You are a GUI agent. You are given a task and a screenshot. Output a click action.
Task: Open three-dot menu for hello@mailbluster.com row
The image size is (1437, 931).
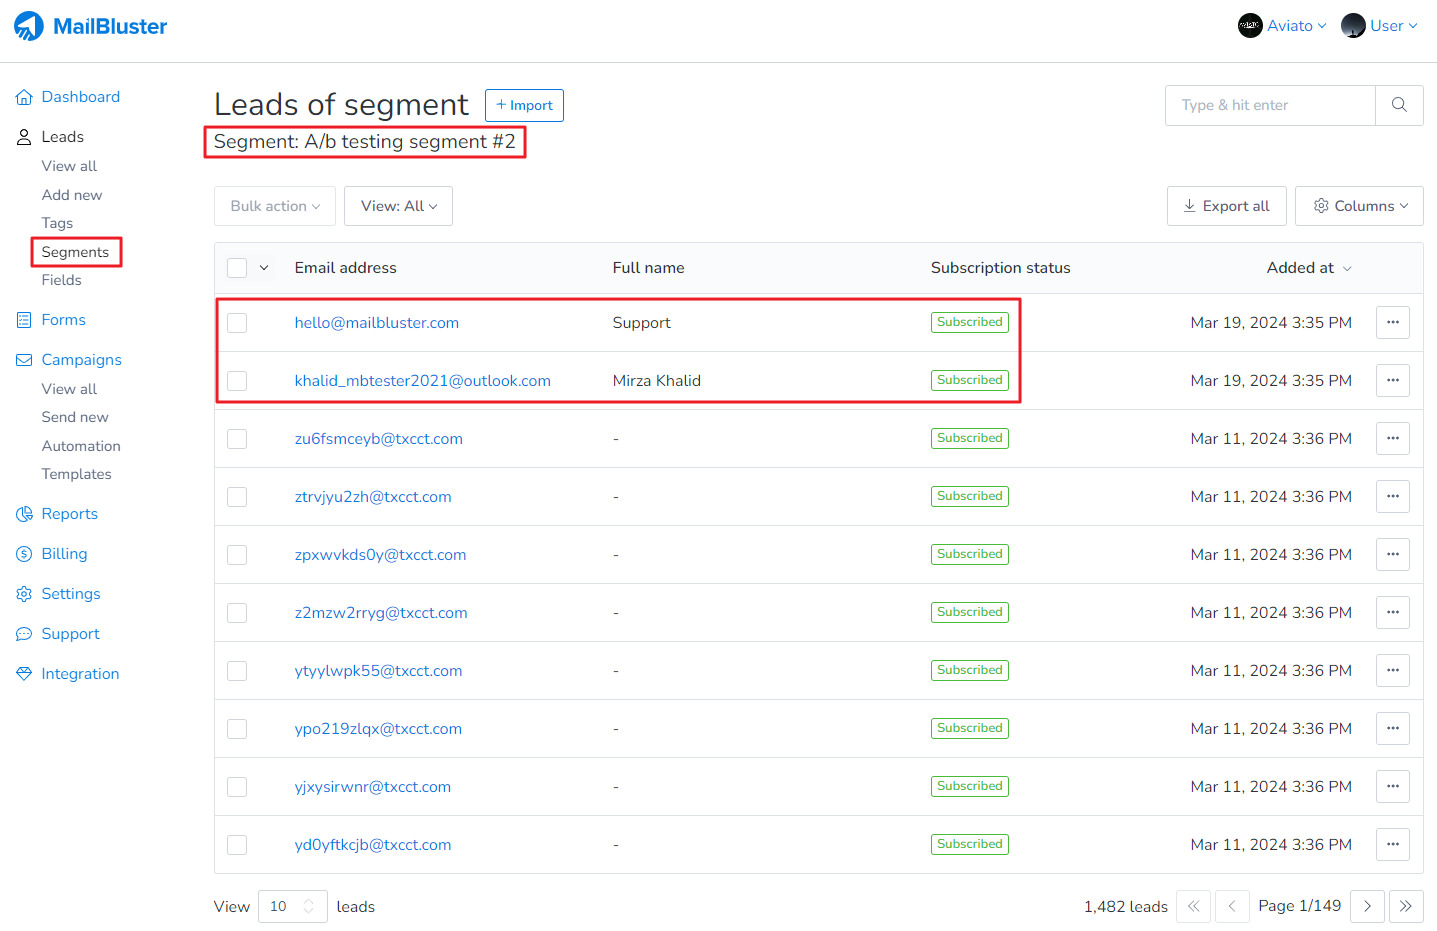1392,323
